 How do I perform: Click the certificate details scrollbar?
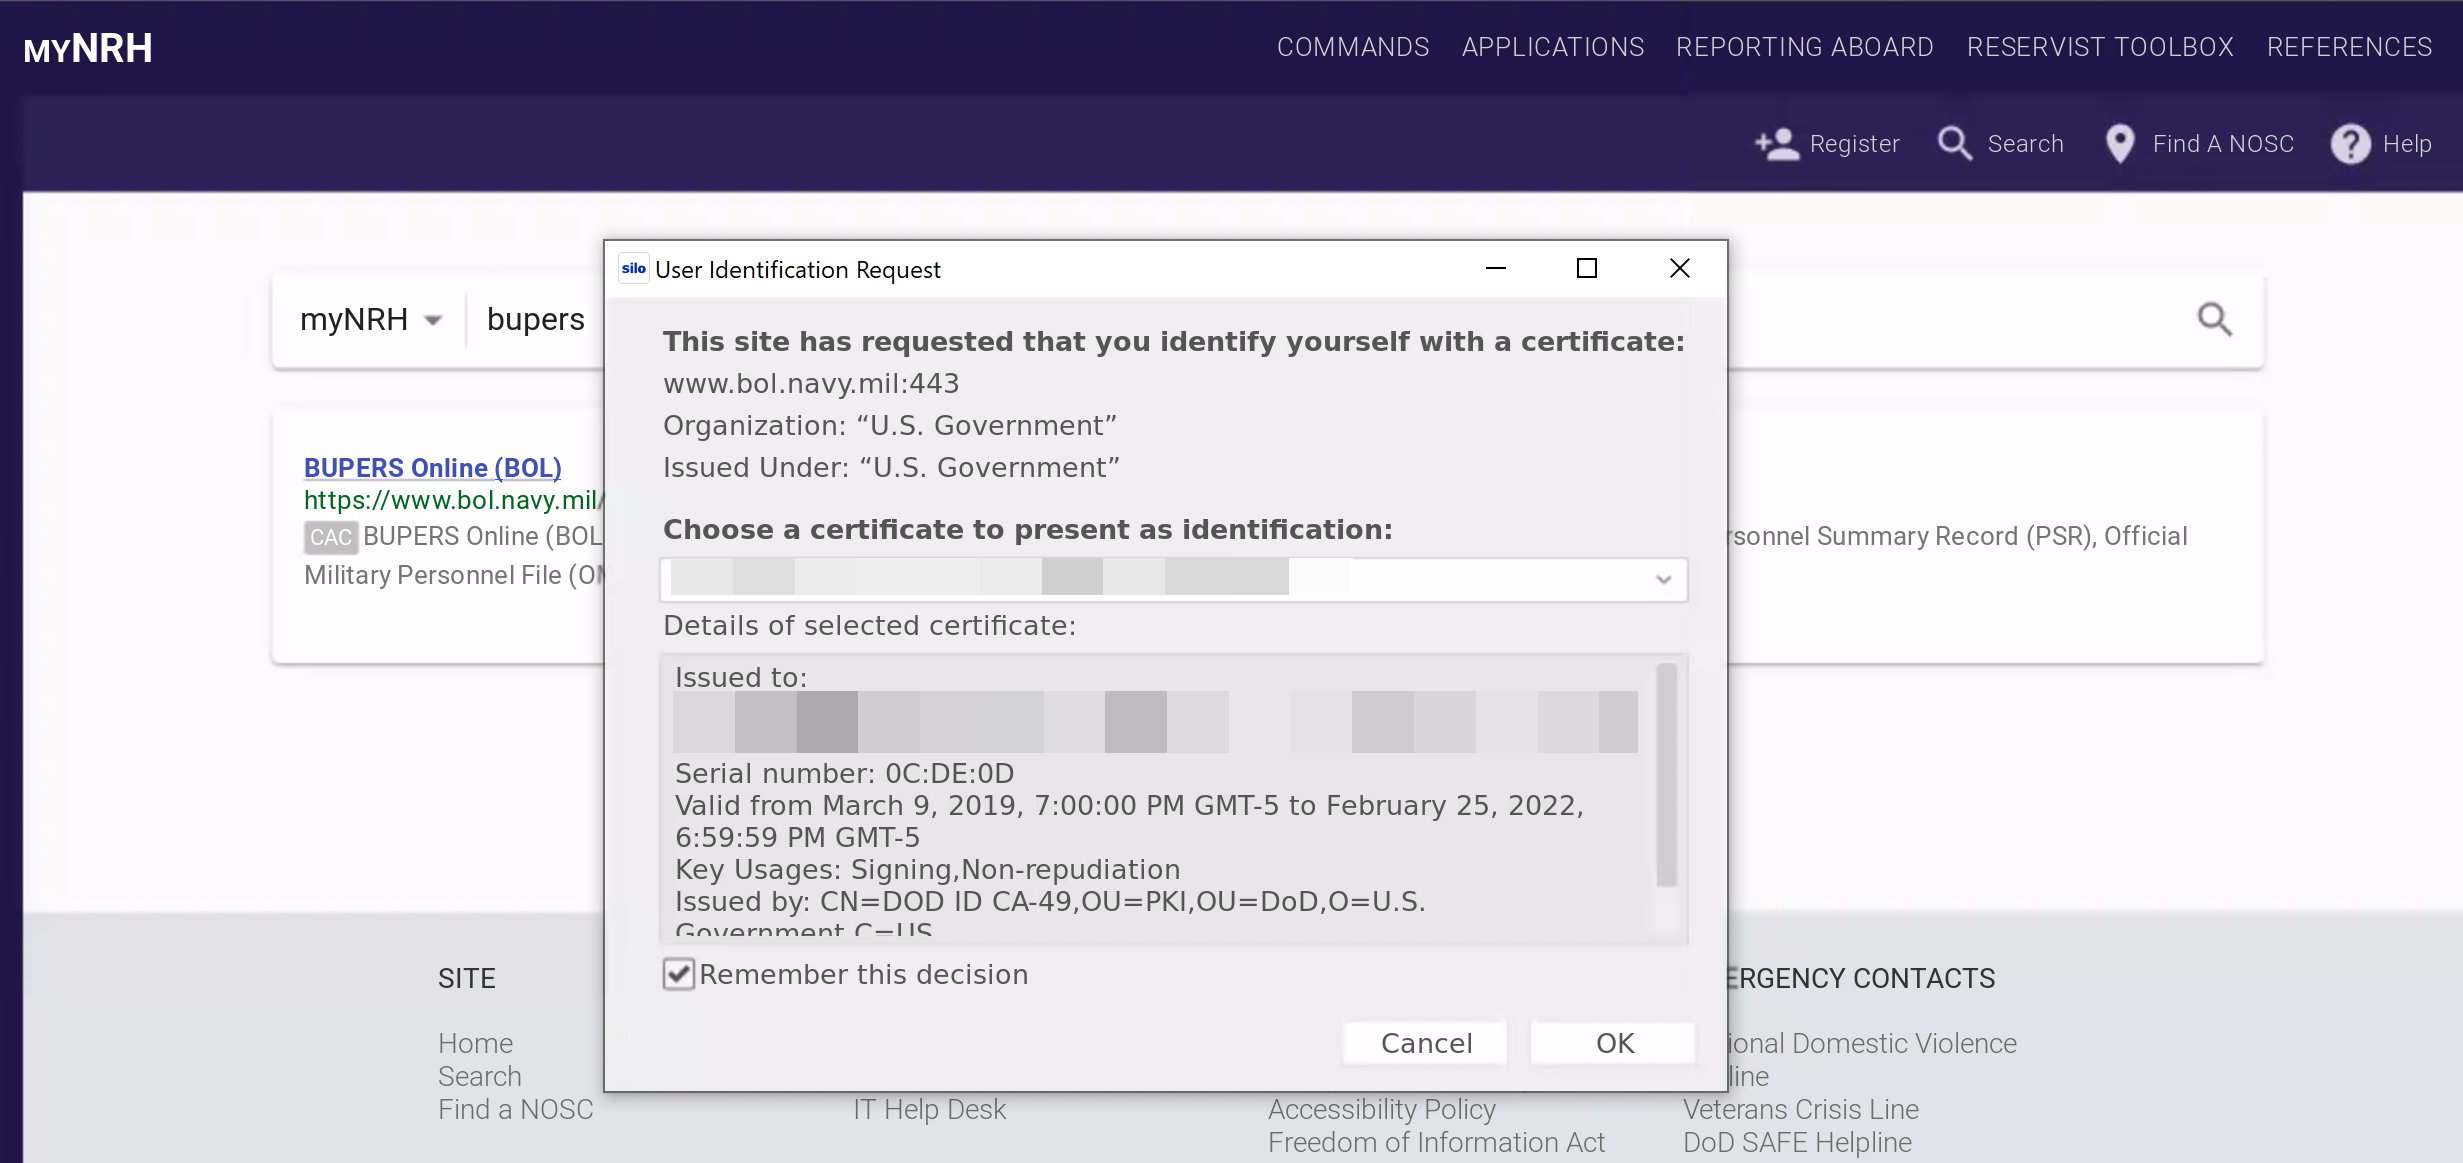(1666, 775)
